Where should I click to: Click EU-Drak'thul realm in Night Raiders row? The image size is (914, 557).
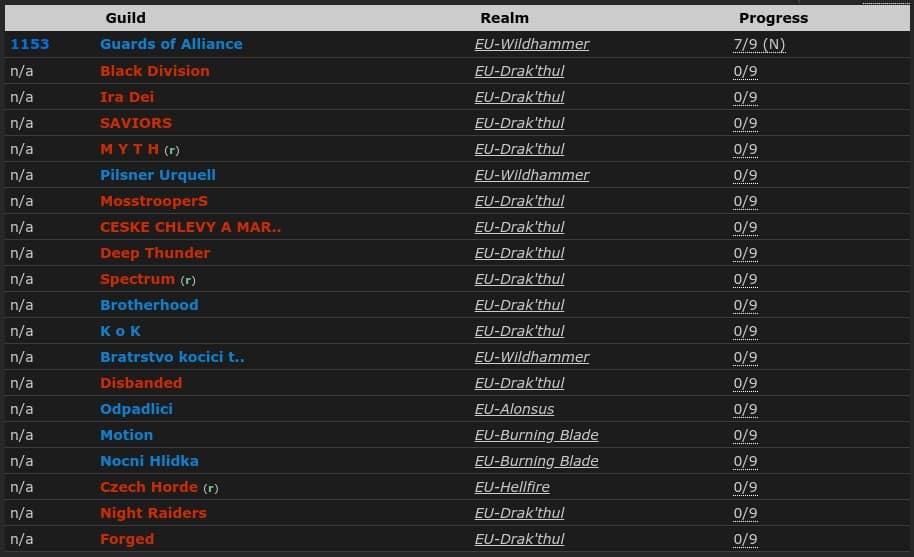click(519, 513)
